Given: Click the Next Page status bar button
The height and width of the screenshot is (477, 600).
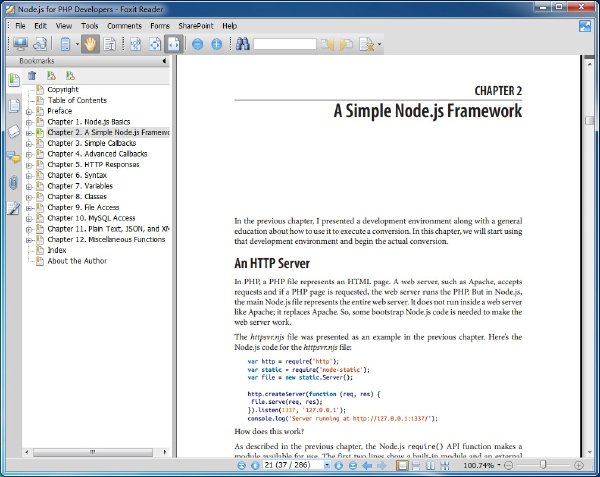Looking at the screenshot, I should click(339, 466).
